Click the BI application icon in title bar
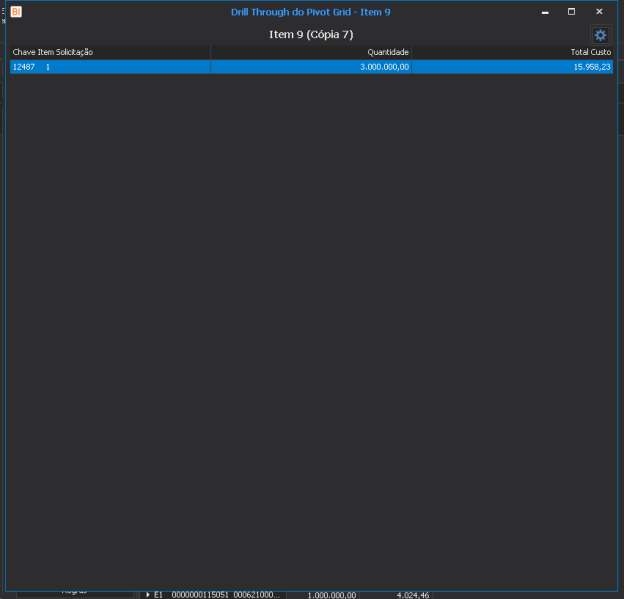Image resolution: width=624 pixels, height=599 pixels. click(16, 12)
